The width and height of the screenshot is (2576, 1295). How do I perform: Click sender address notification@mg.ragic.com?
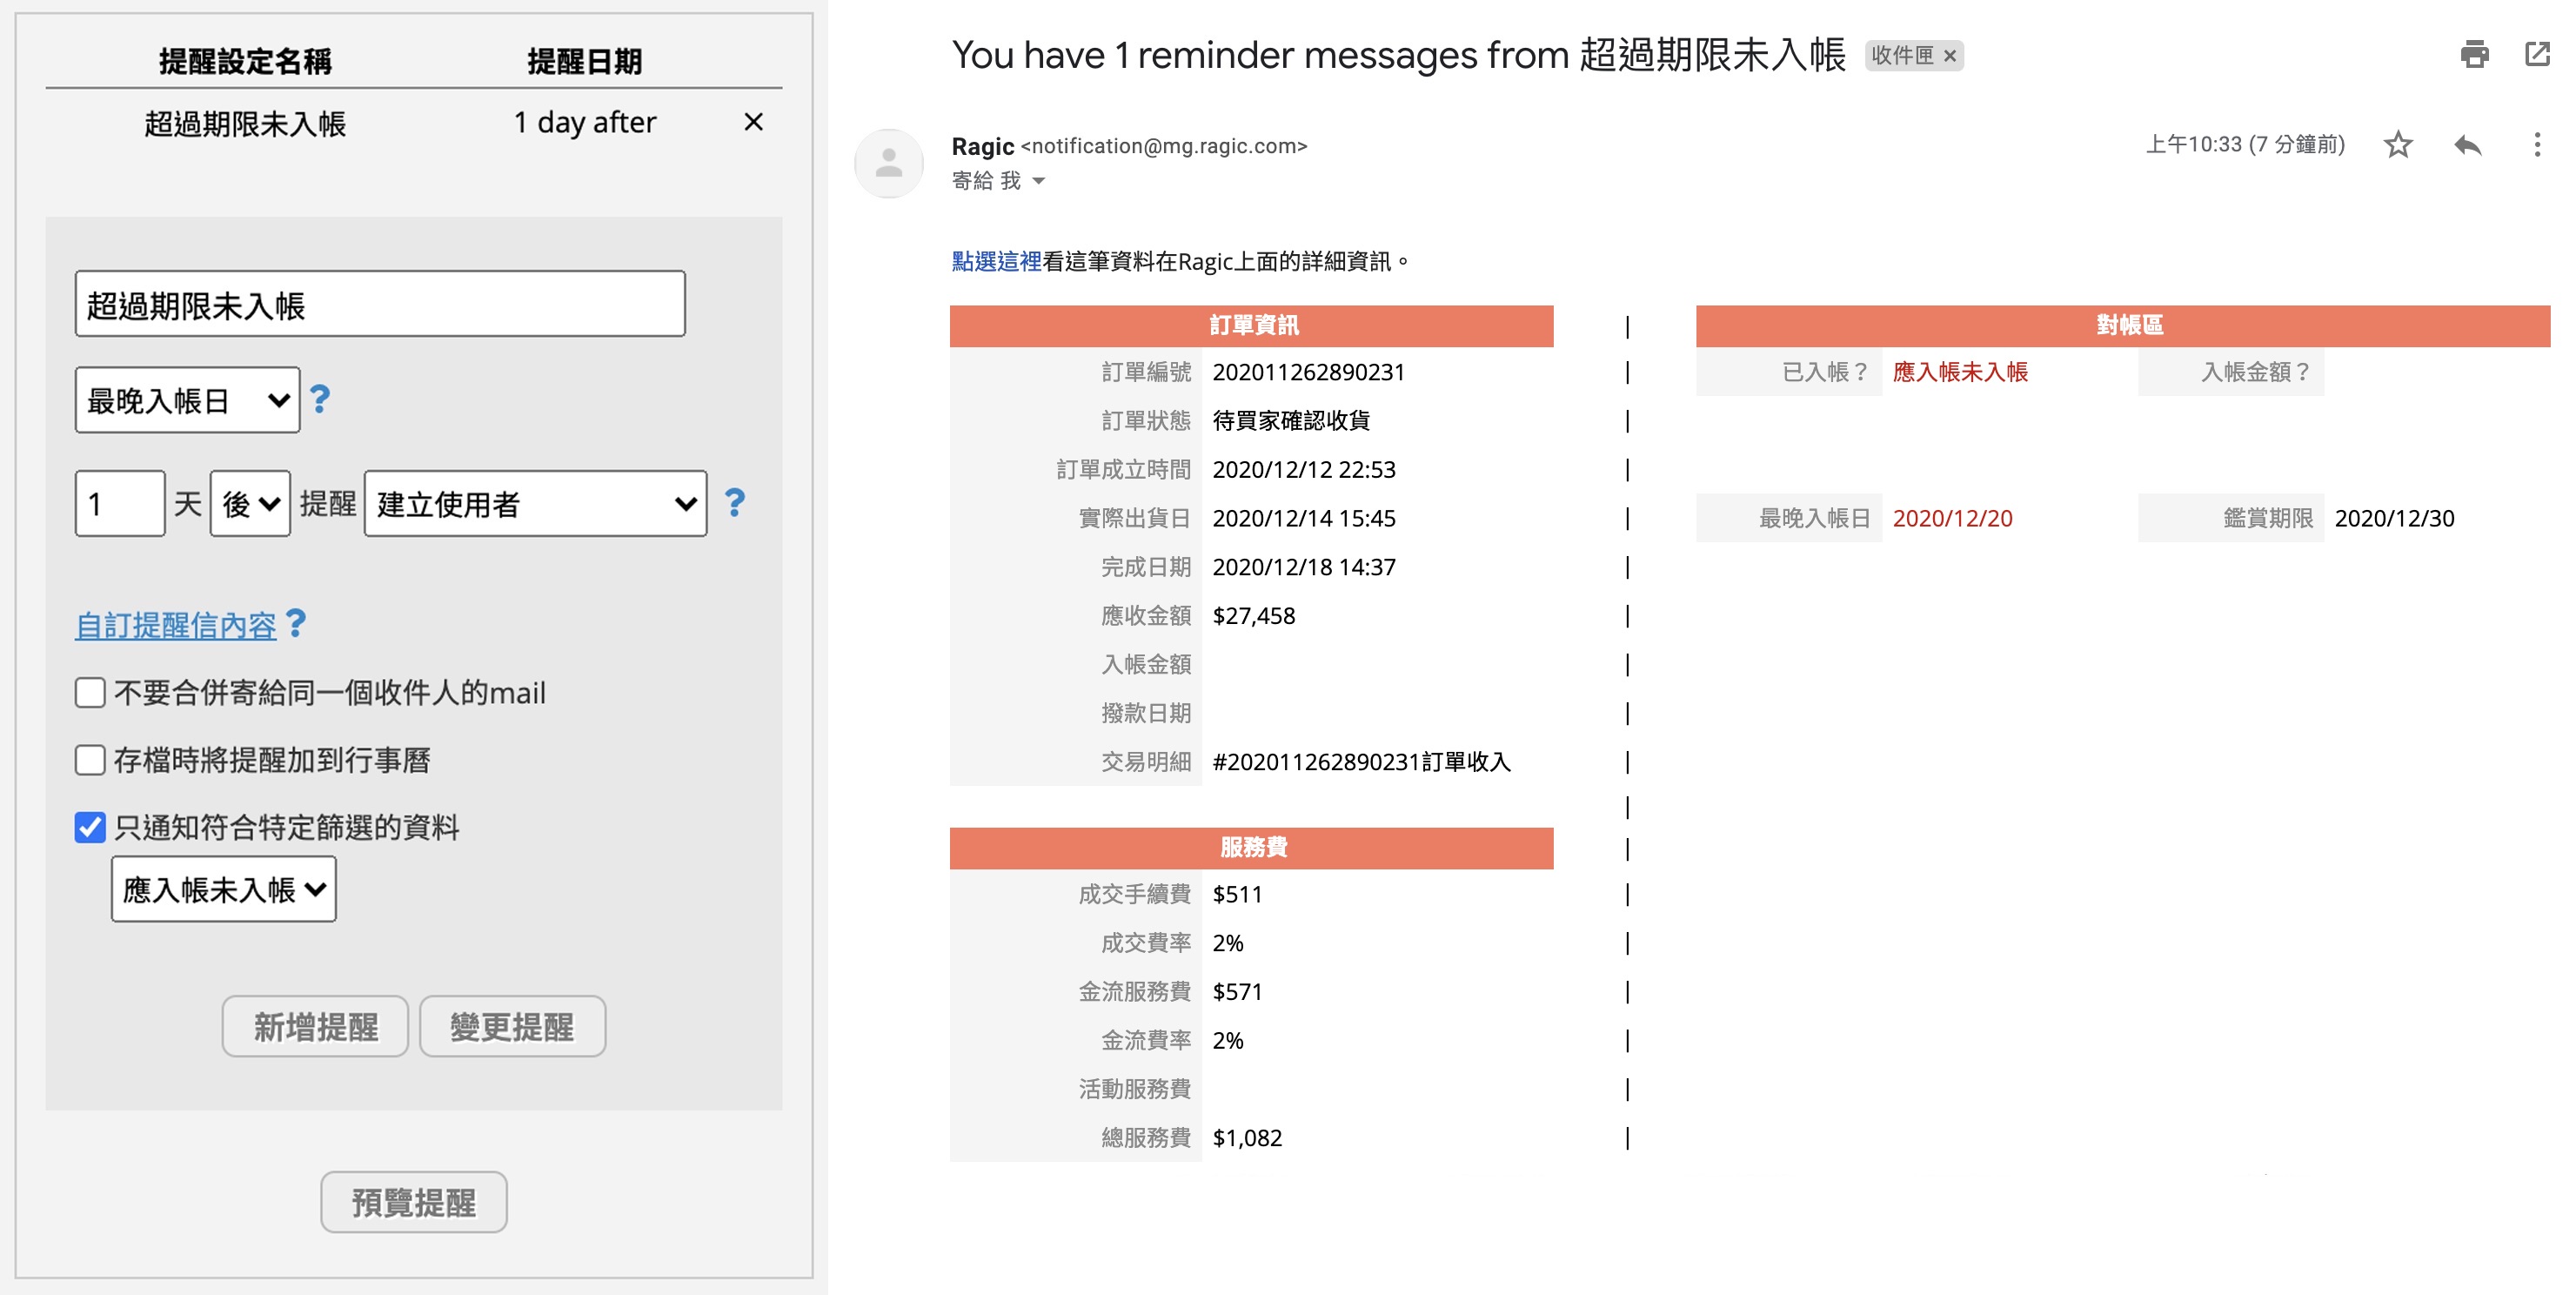pos(1164,146)
